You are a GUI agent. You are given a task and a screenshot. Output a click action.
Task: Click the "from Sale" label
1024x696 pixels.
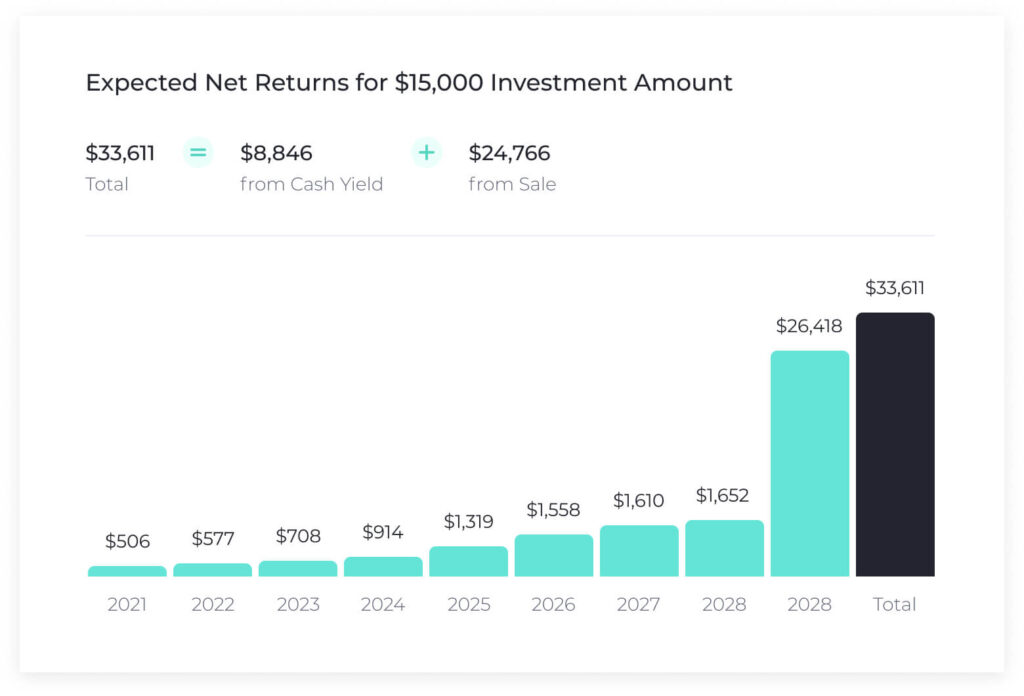click(512, 184)
